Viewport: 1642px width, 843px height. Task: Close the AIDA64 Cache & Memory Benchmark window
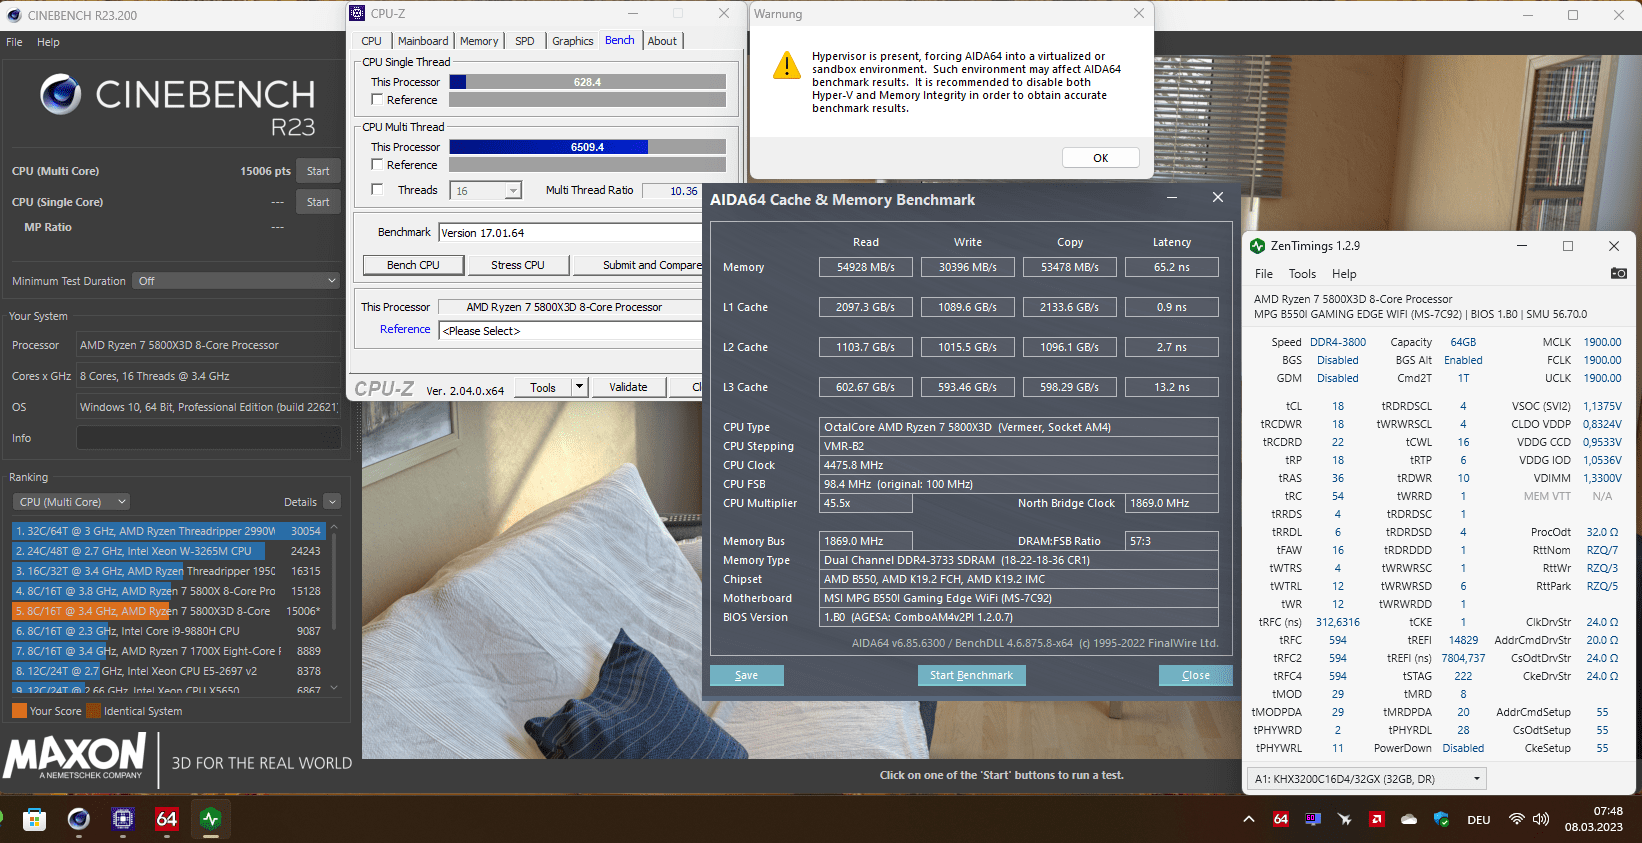pyautogui.click(x=1218, y=197)
